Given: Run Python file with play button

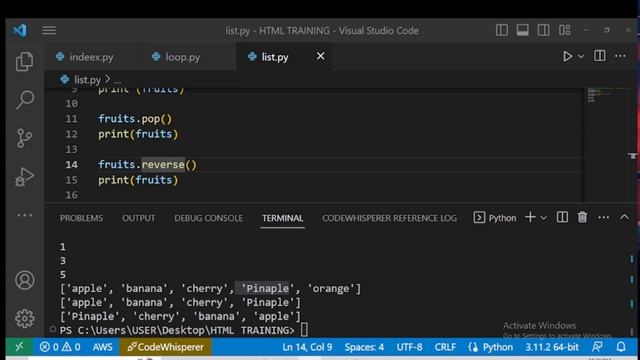Looking at the screenshot, I should point(567,56).
